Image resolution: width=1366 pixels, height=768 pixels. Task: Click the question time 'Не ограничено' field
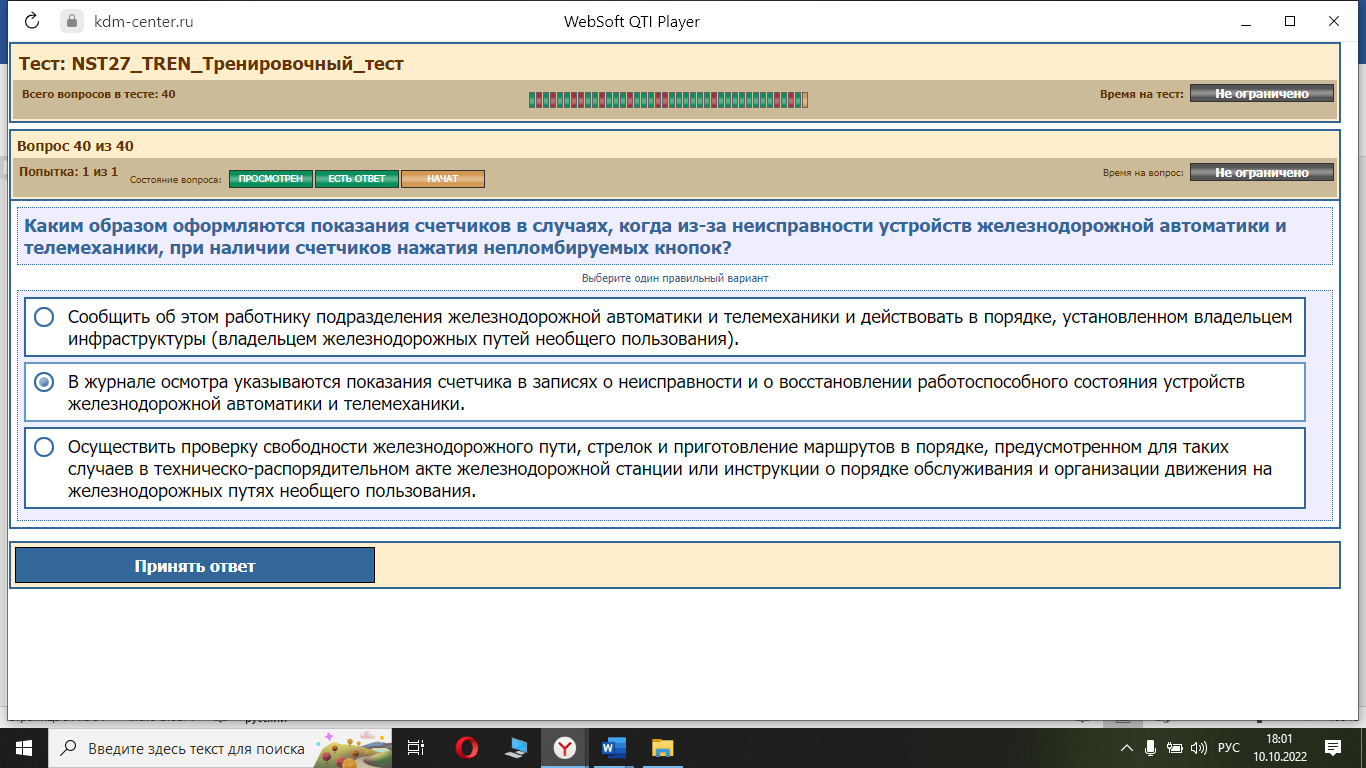tap(1262, 172)
